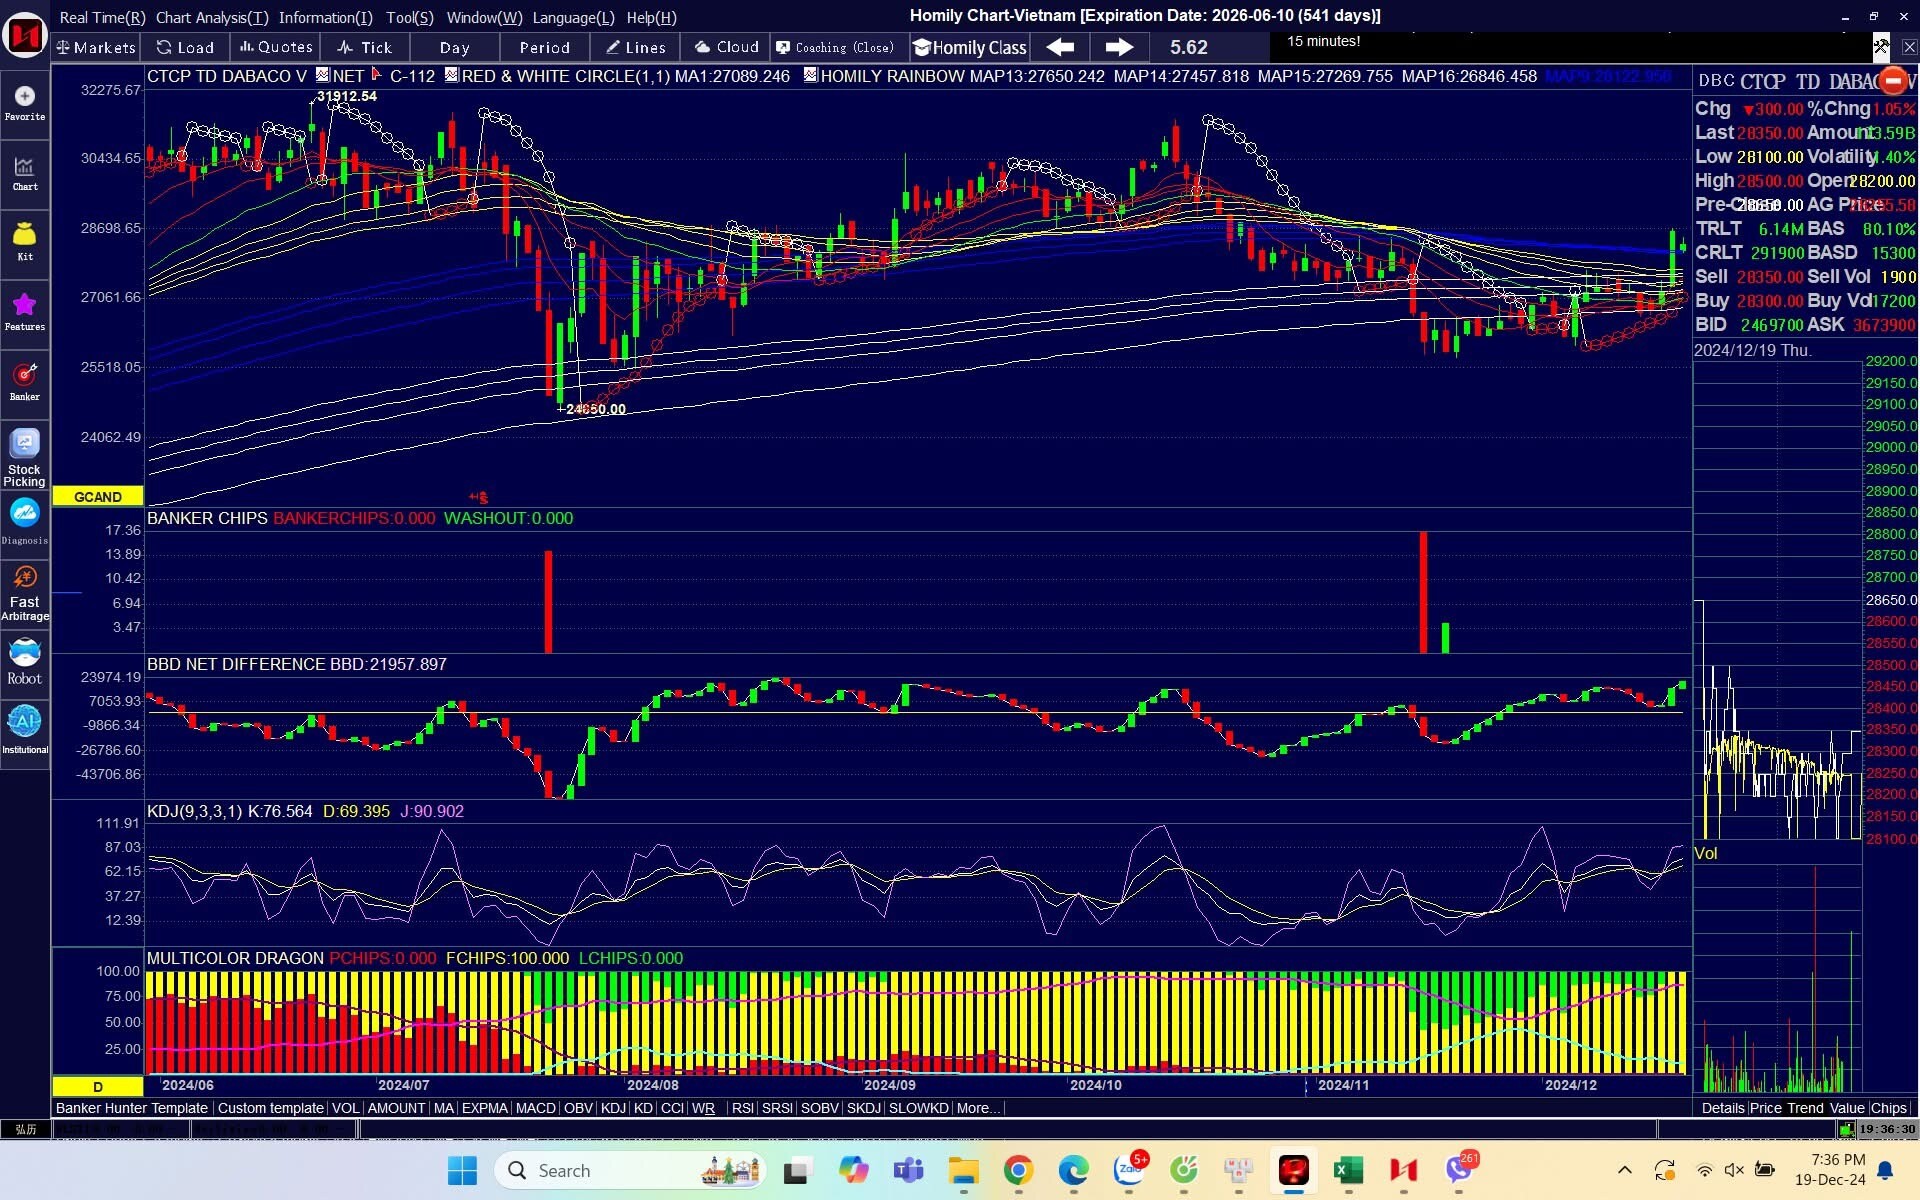Open the Information(I) menu

[326, 17]
